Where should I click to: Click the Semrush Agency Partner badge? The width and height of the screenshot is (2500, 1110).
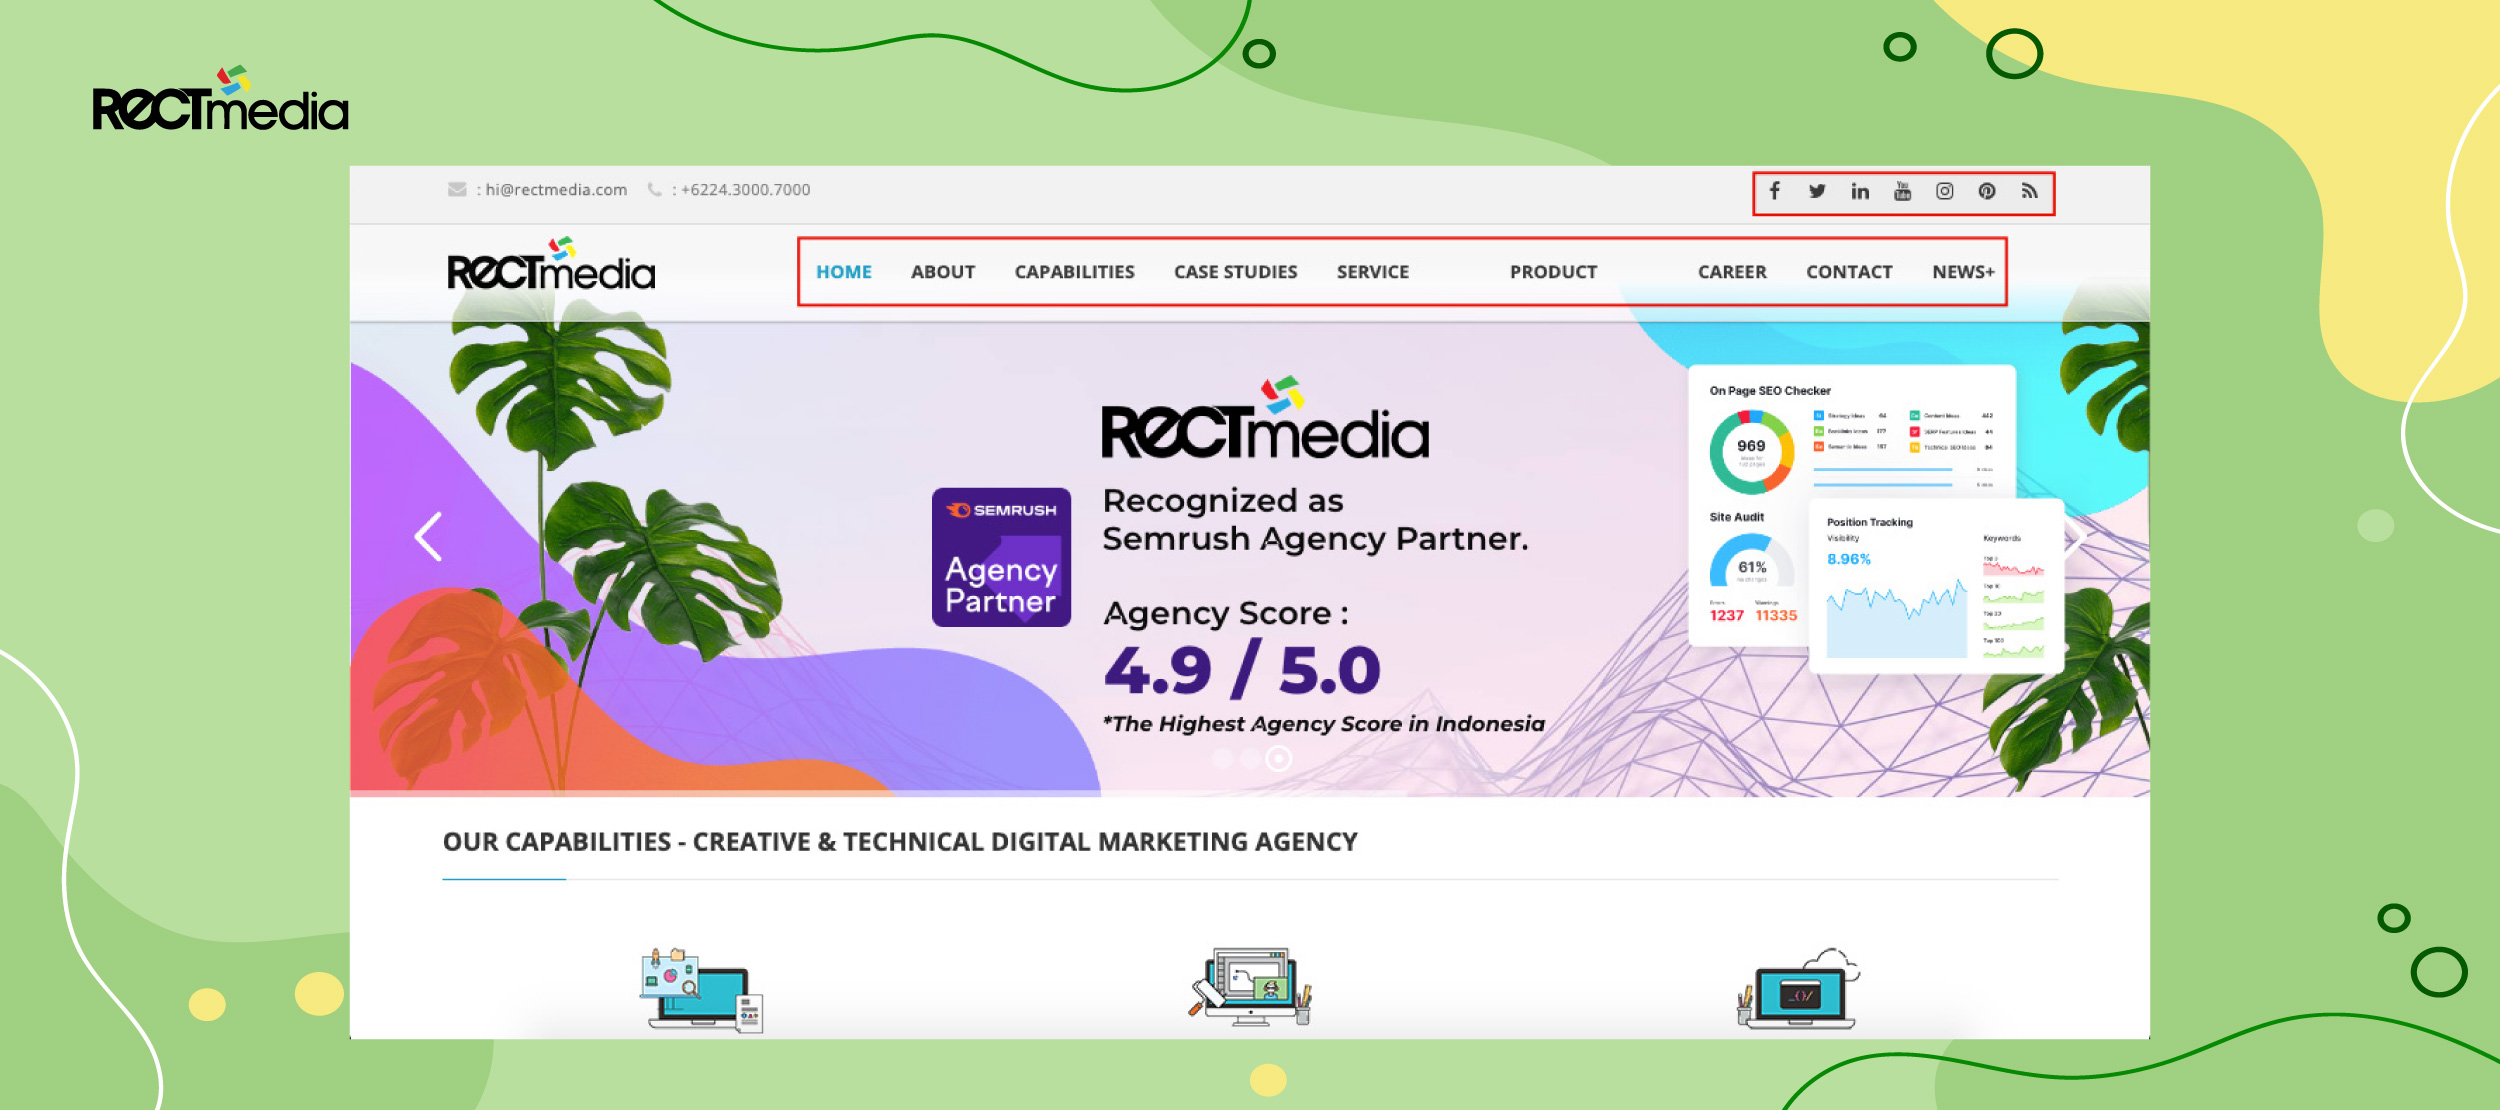click(1001, 557)
